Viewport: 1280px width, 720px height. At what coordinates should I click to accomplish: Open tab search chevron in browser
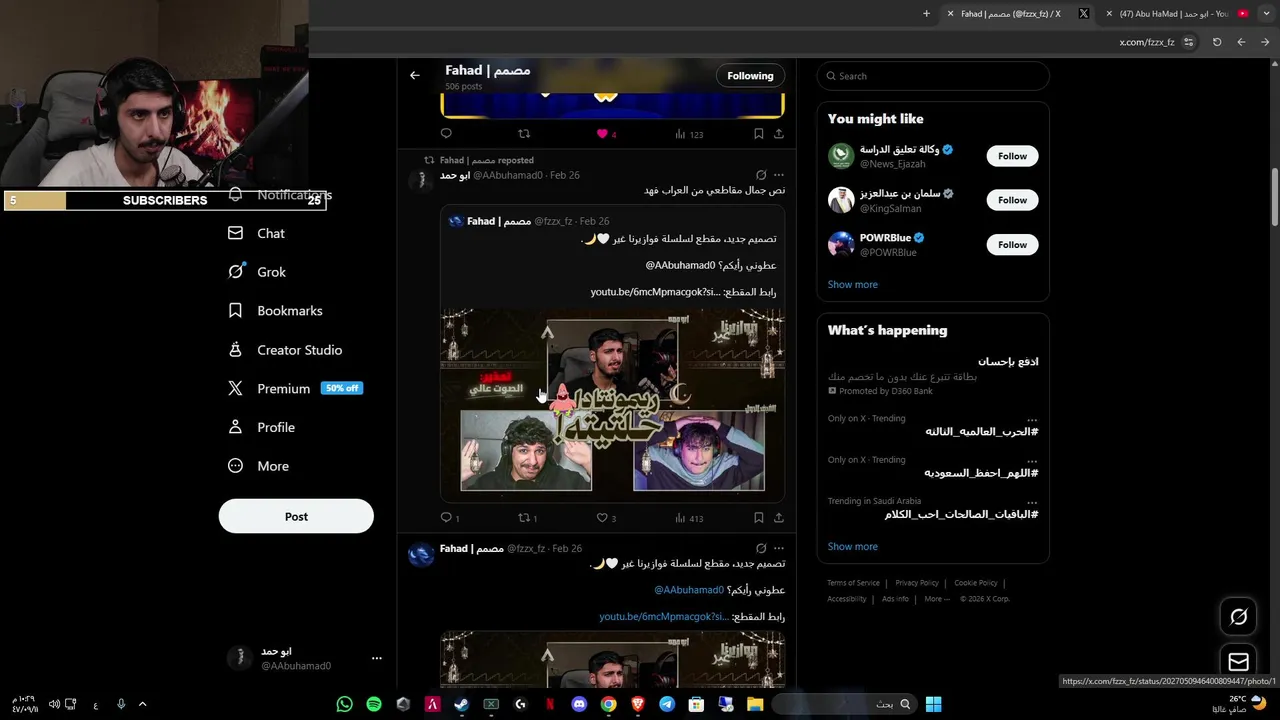click(x=1266, y=14)
